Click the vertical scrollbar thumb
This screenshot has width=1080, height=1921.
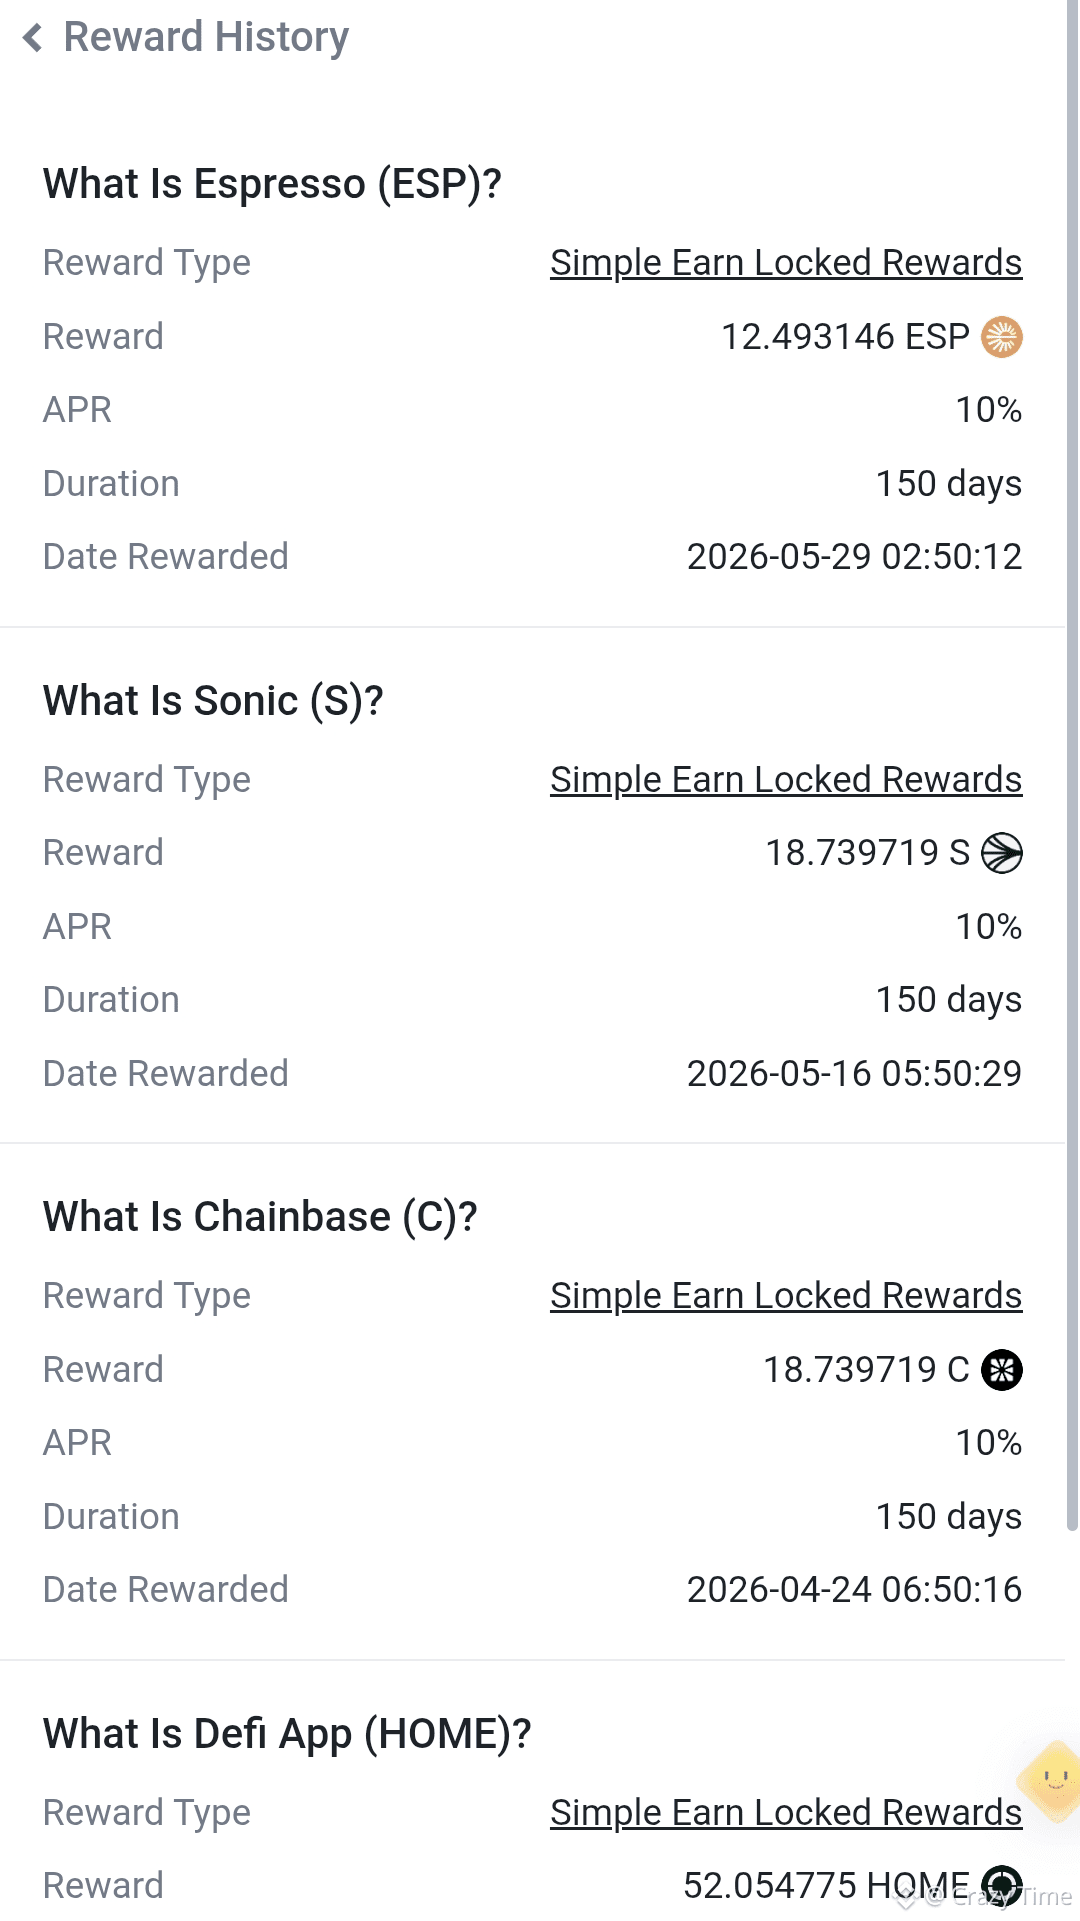point(1073,765)
